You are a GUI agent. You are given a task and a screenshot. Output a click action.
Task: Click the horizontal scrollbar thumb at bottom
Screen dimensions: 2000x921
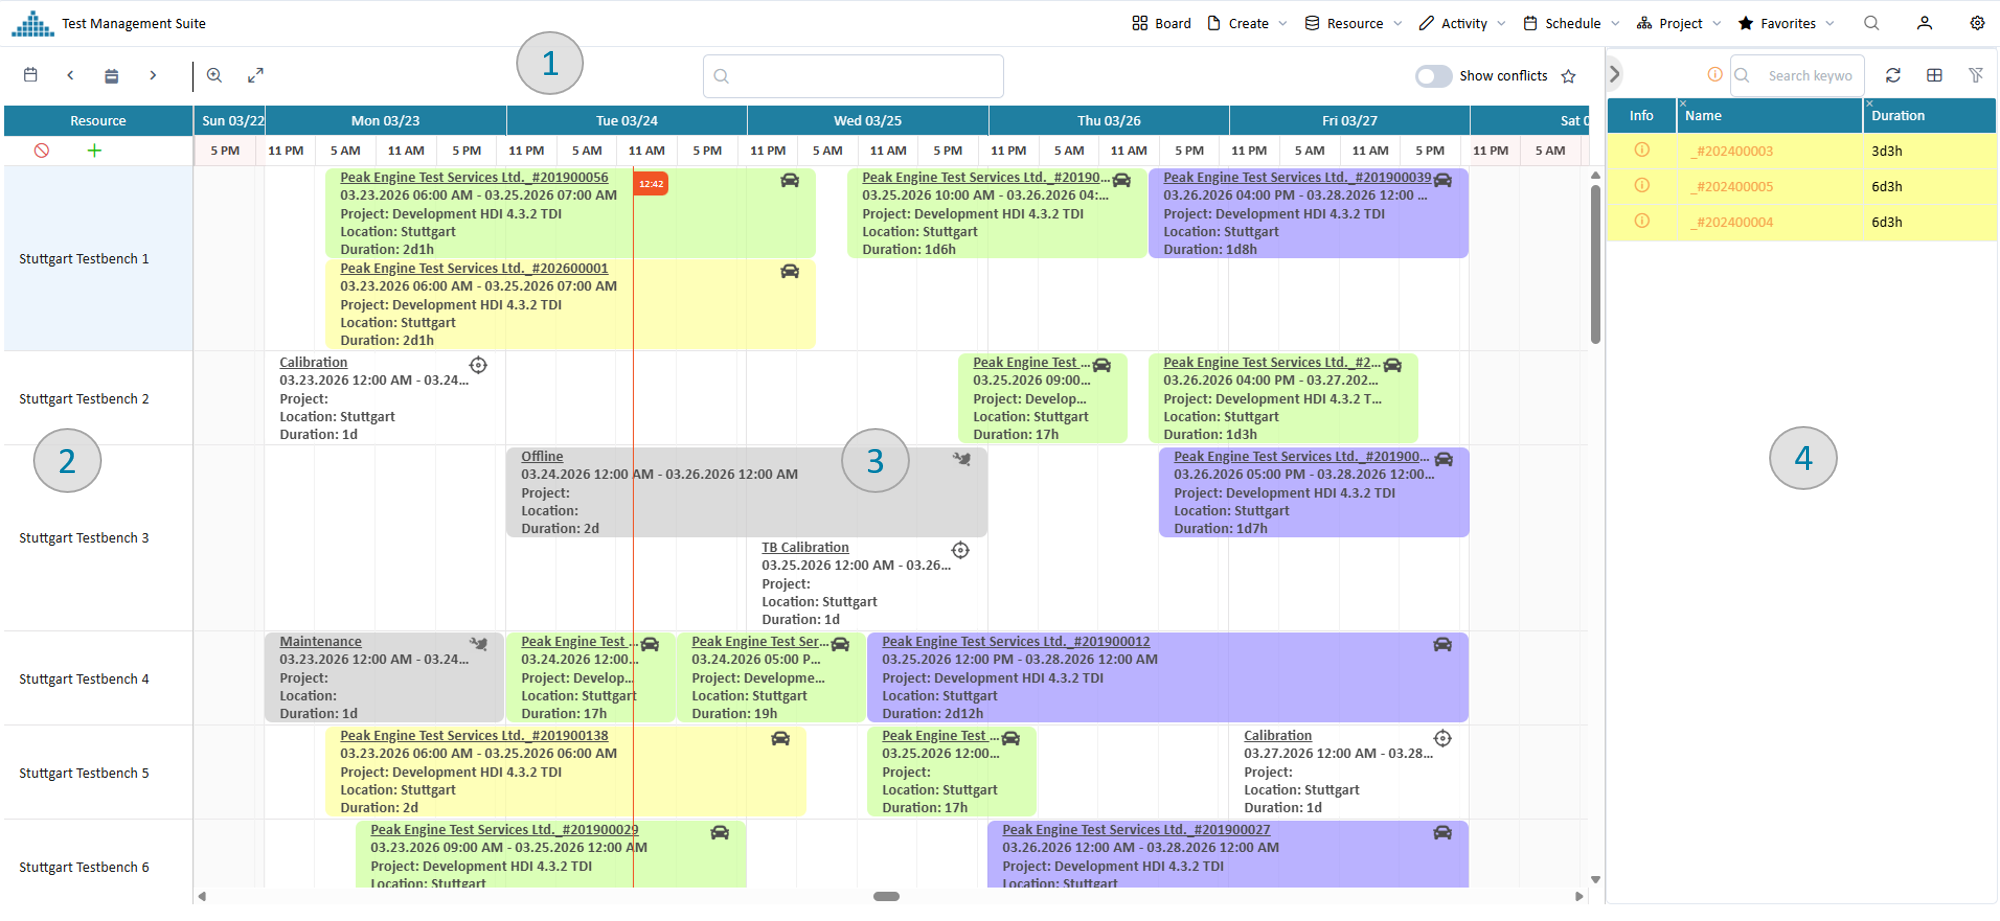tap(886, 897)
